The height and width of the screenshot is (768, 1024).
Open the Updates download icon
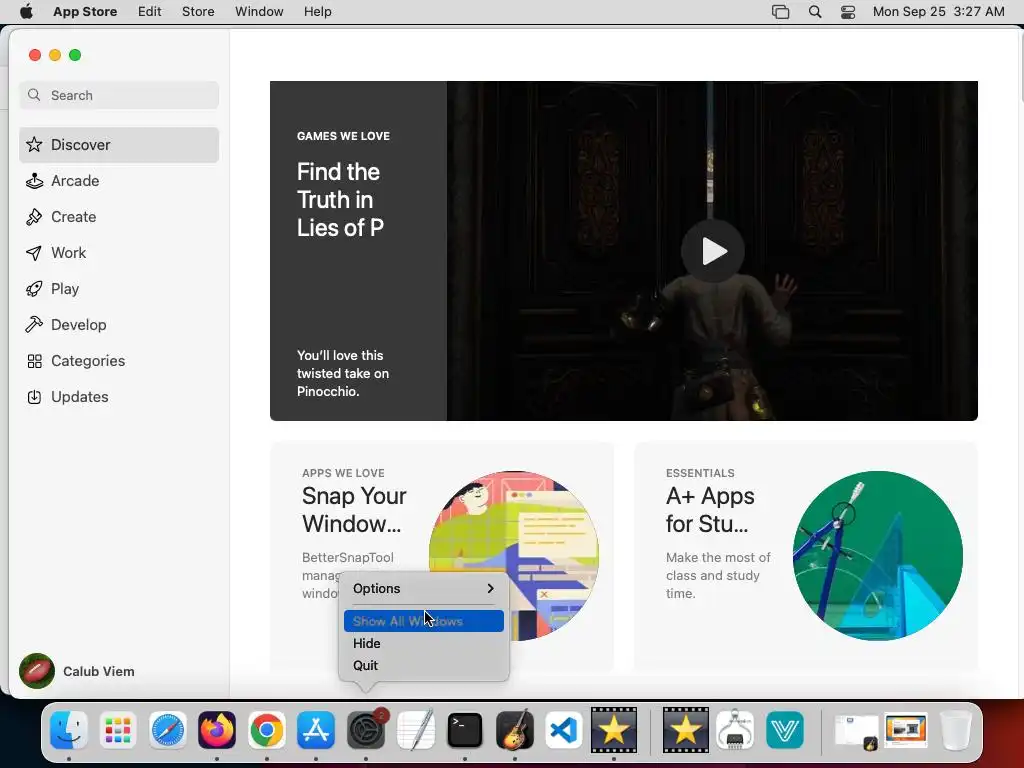[x=34, y=396]
